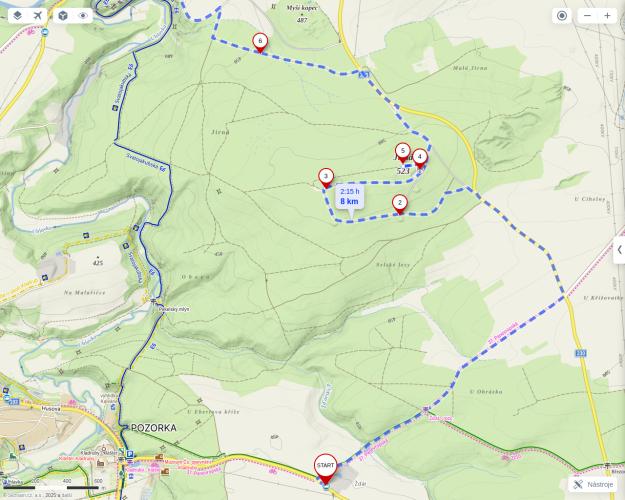625x500 pixels.
Task: Switch to aerial view with airplane icon
Action: click(37, 16)
